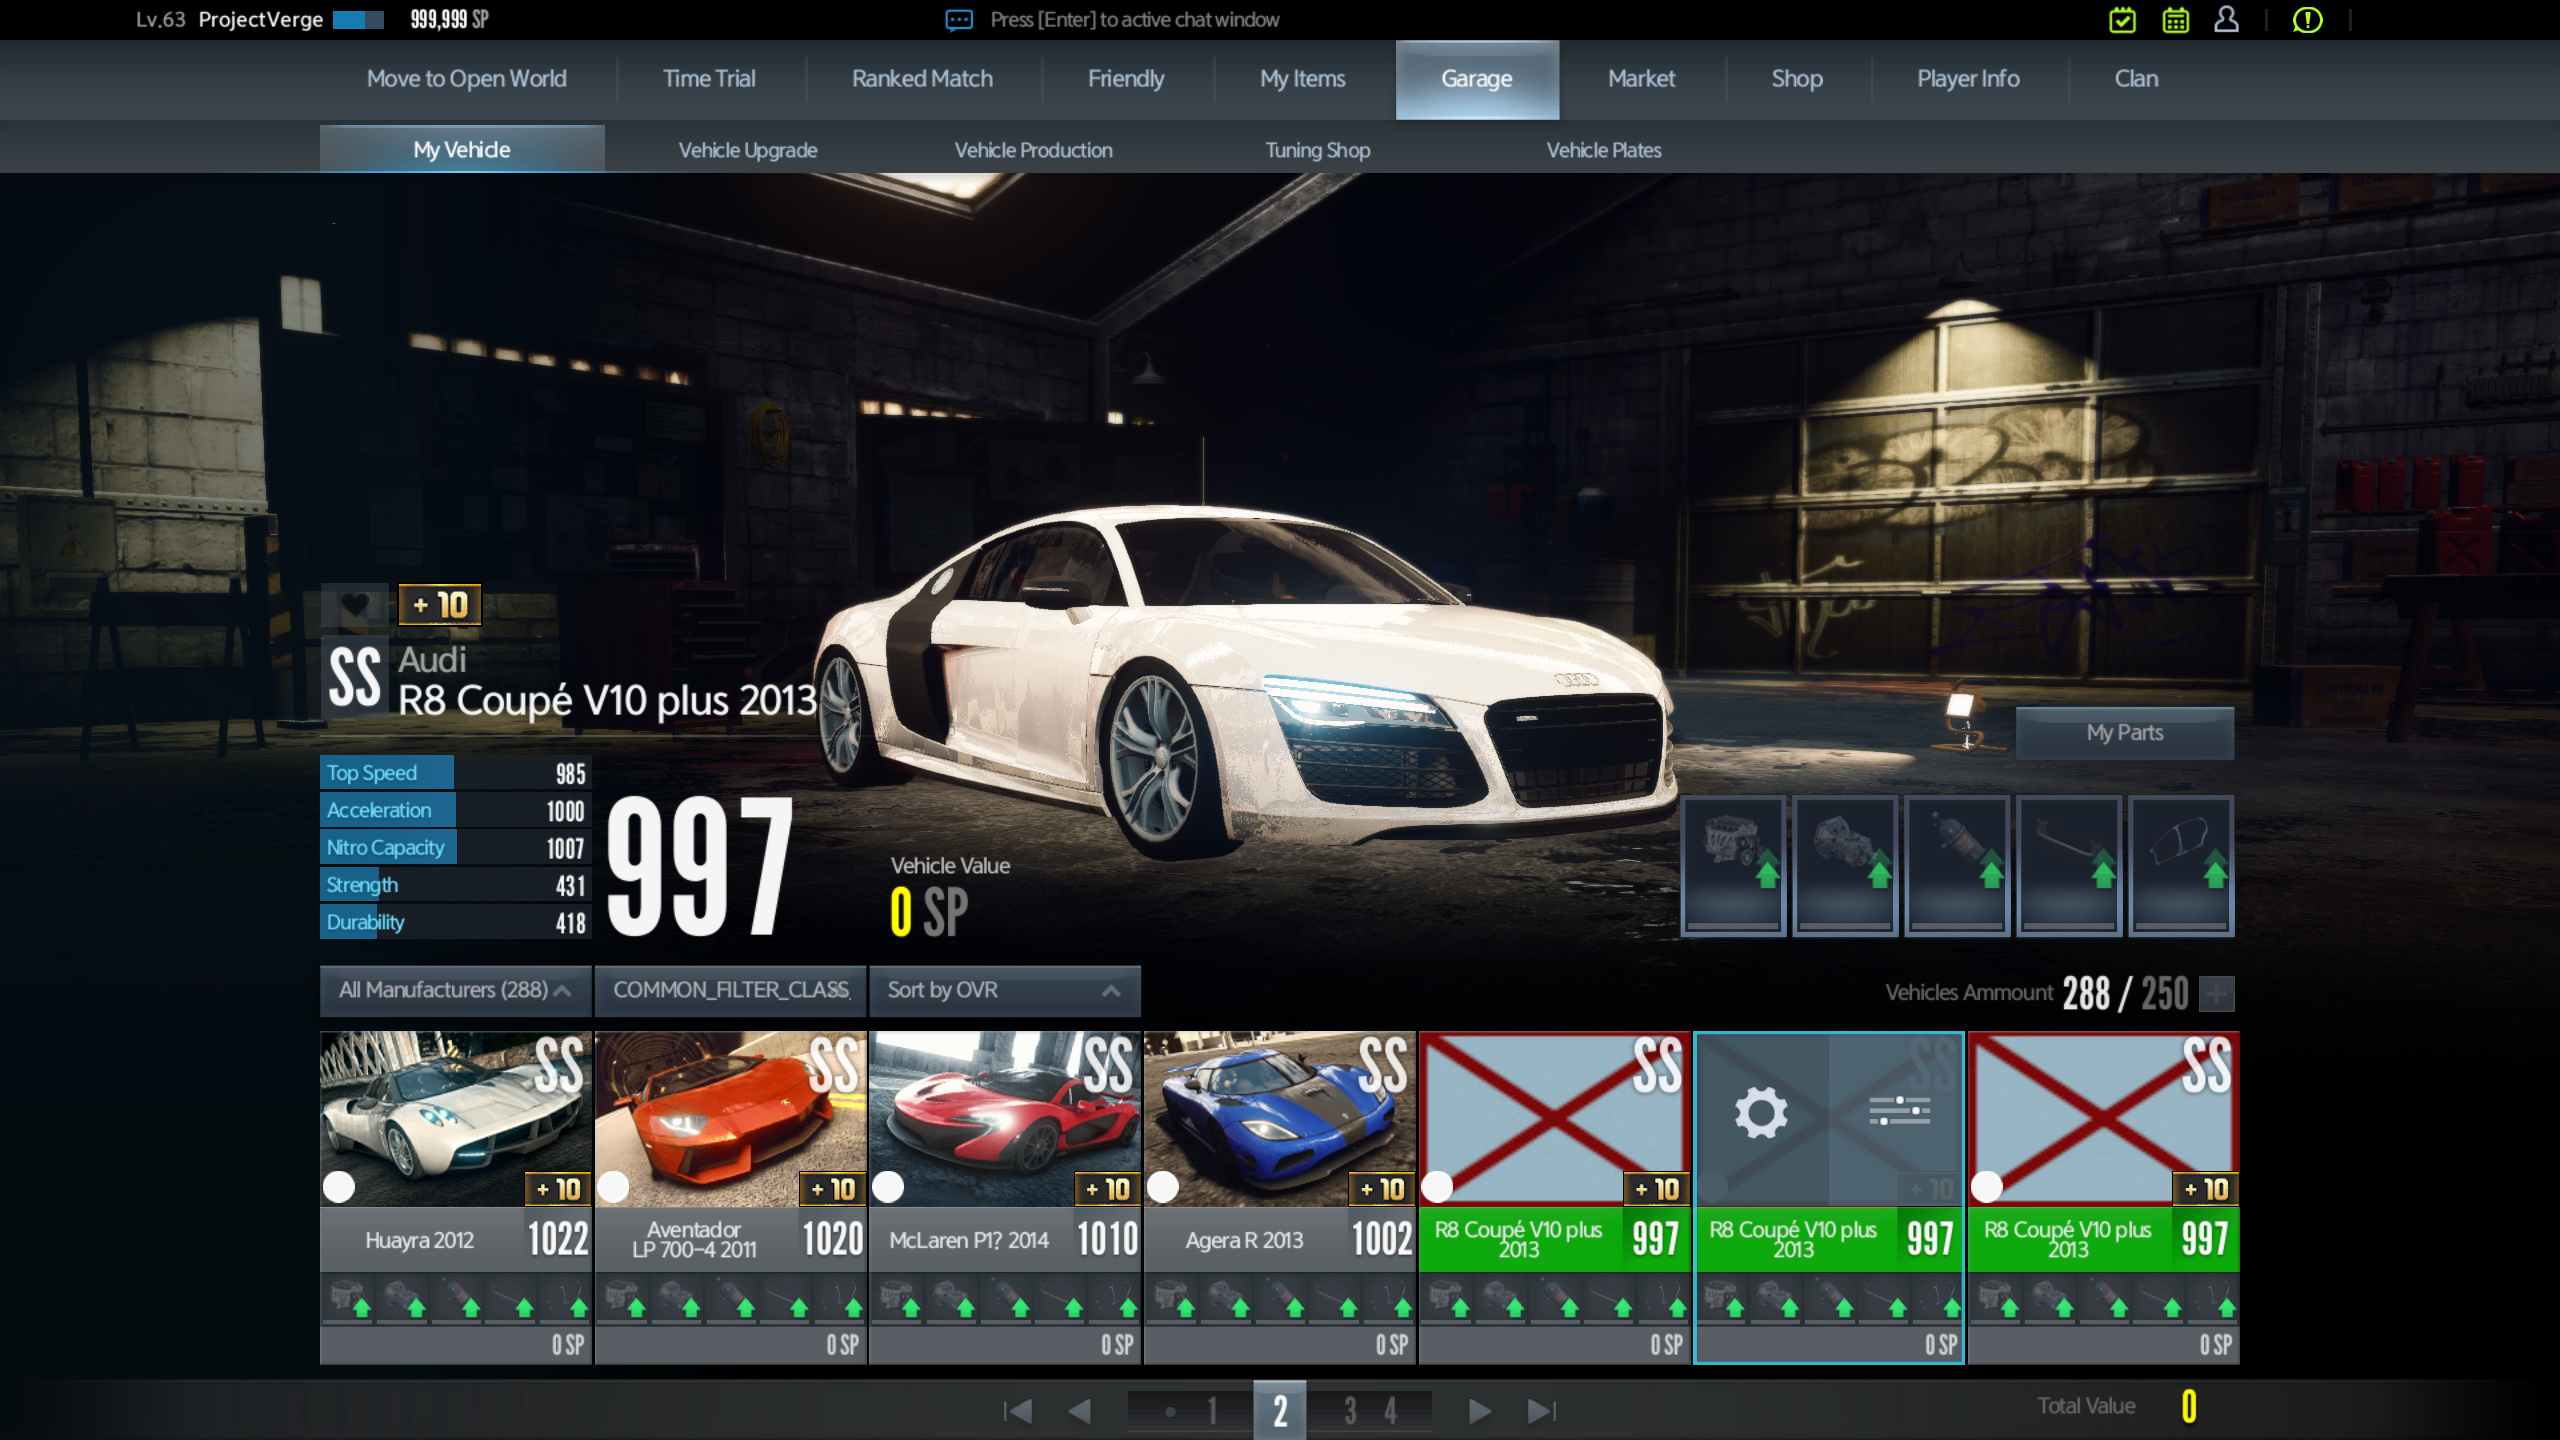Go to page 3
This screenshot has width=2560, height=1440.
click(x=1350, y=1411)
